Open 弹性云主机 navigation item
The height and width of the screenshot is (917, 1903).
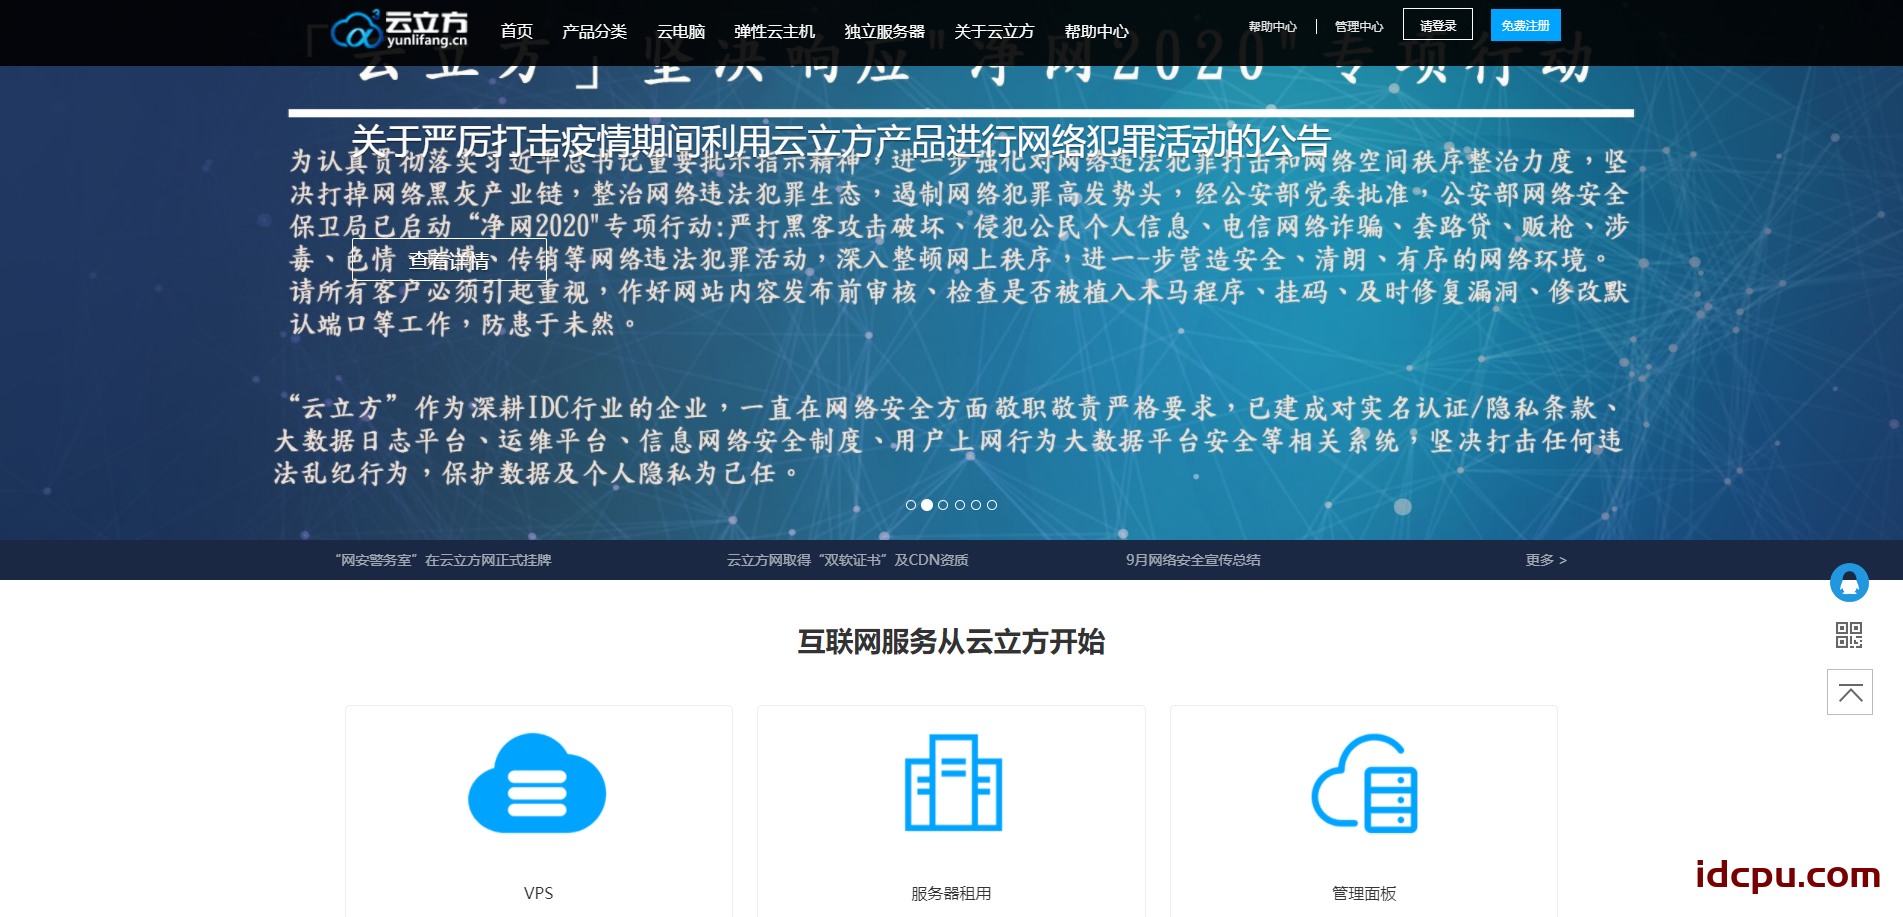coord(774,31)
